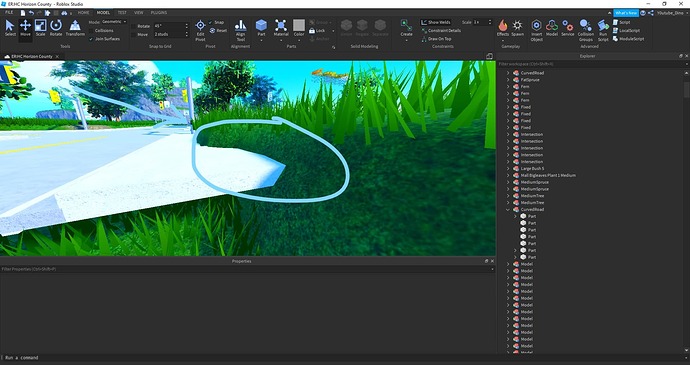Adjust the Move studs stepper
690x365 pixels.
[x=187, y=34]
